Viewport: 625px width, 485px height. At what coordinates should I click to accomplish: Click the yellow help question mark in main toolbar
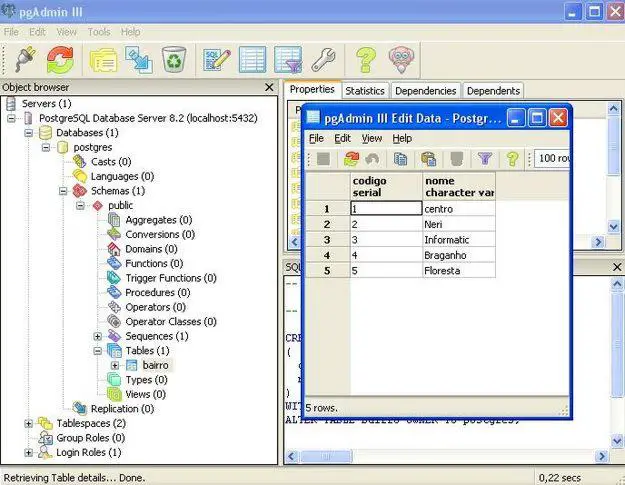pos(366,59)
